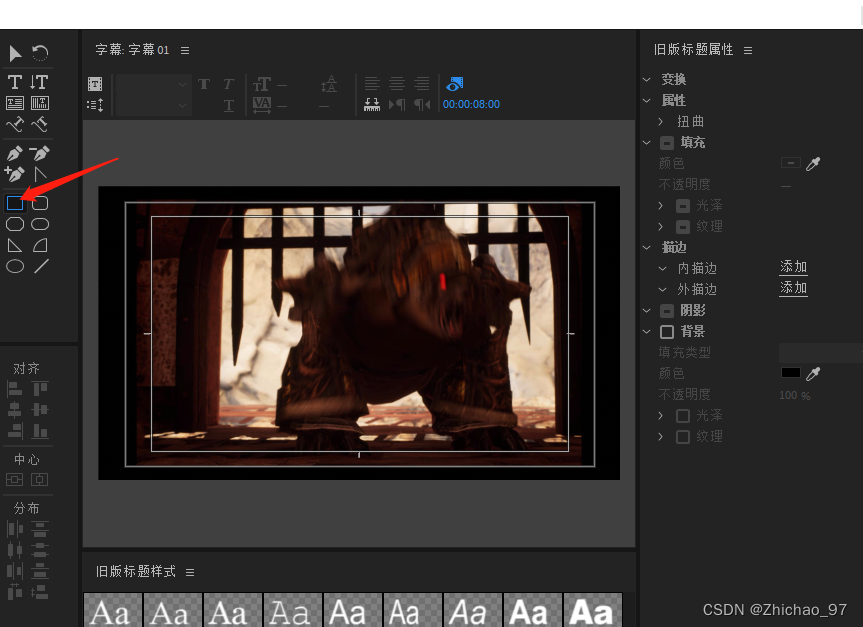This screenshot has width=863, height=627.
Task: Open the font style dropdown
Action: point(154,105)
